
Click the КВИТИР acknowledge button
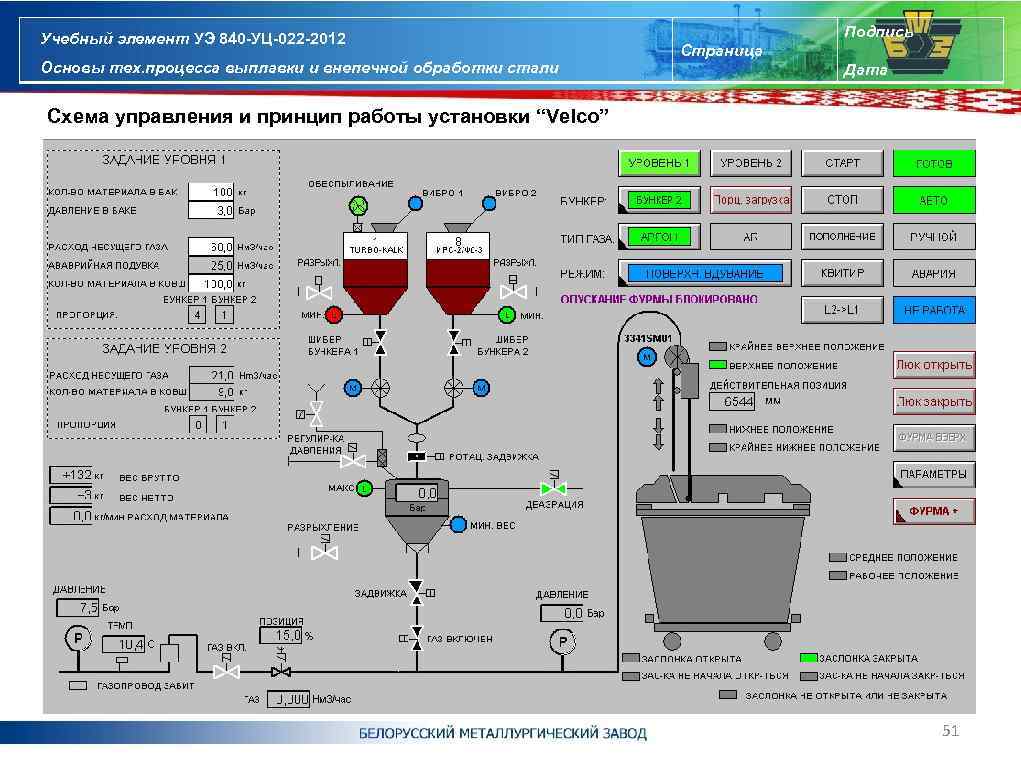point(843,274)
